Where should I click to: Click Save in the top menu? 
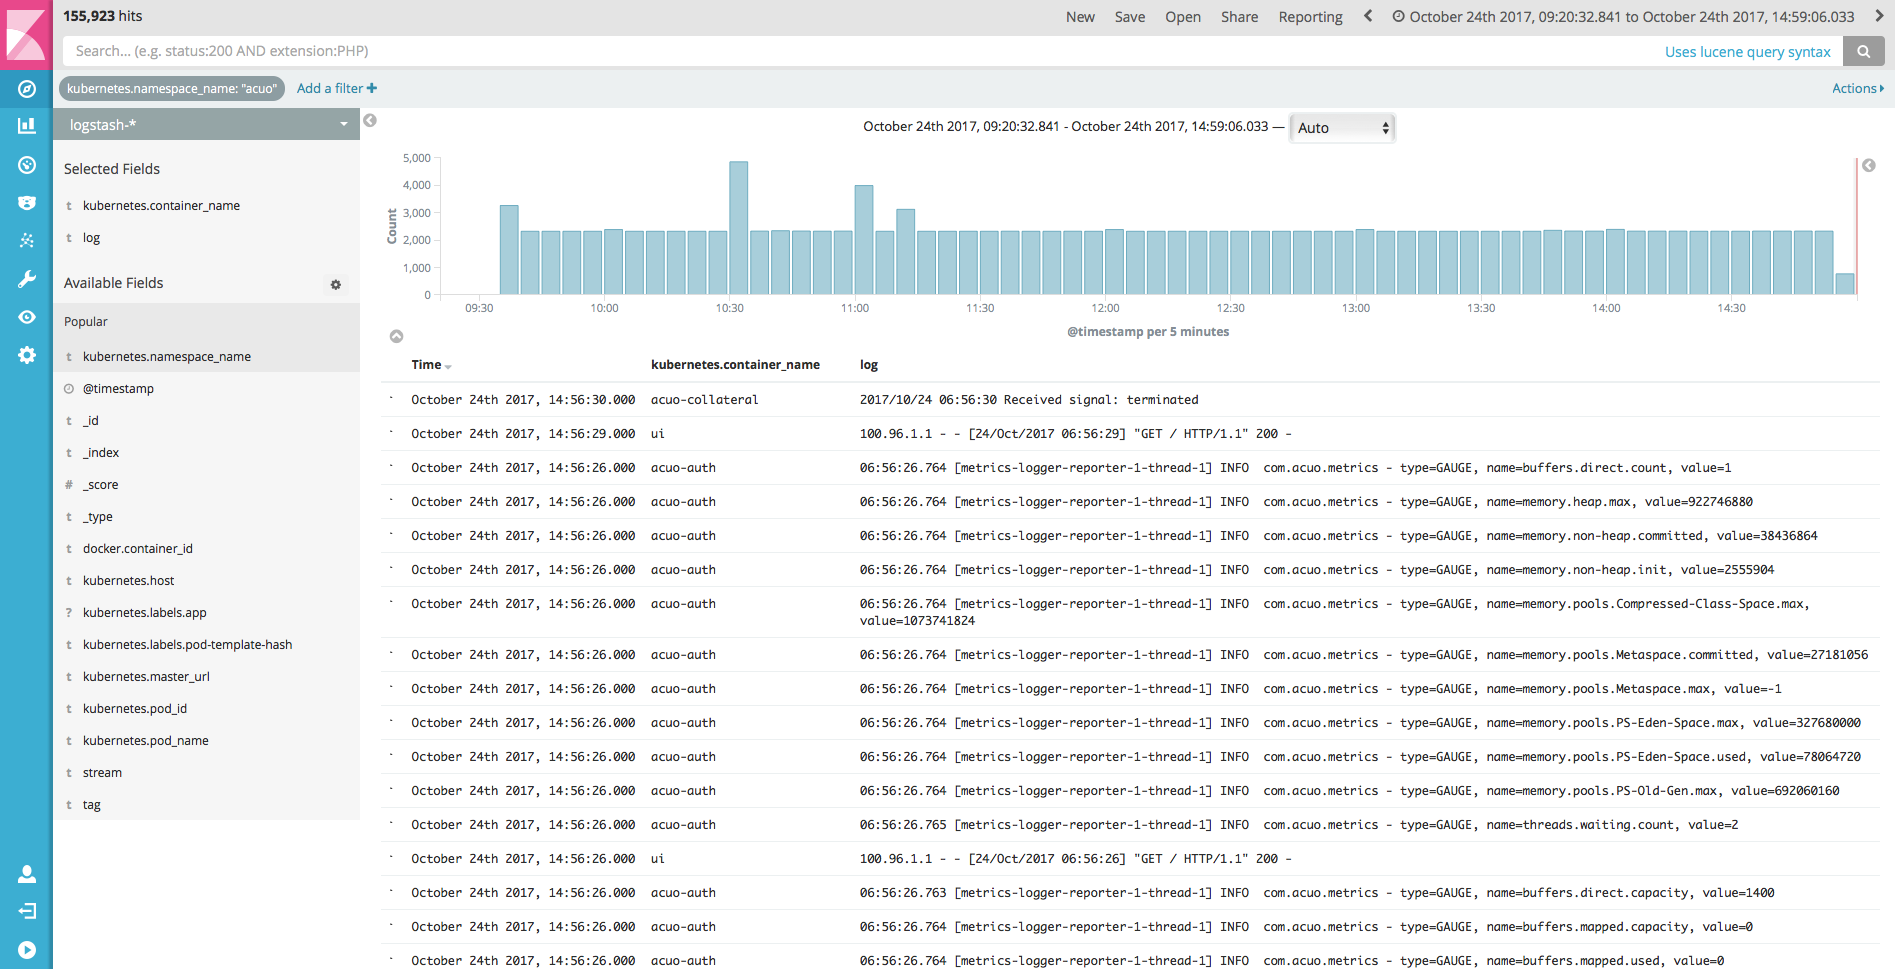[x=1130, y=17]
